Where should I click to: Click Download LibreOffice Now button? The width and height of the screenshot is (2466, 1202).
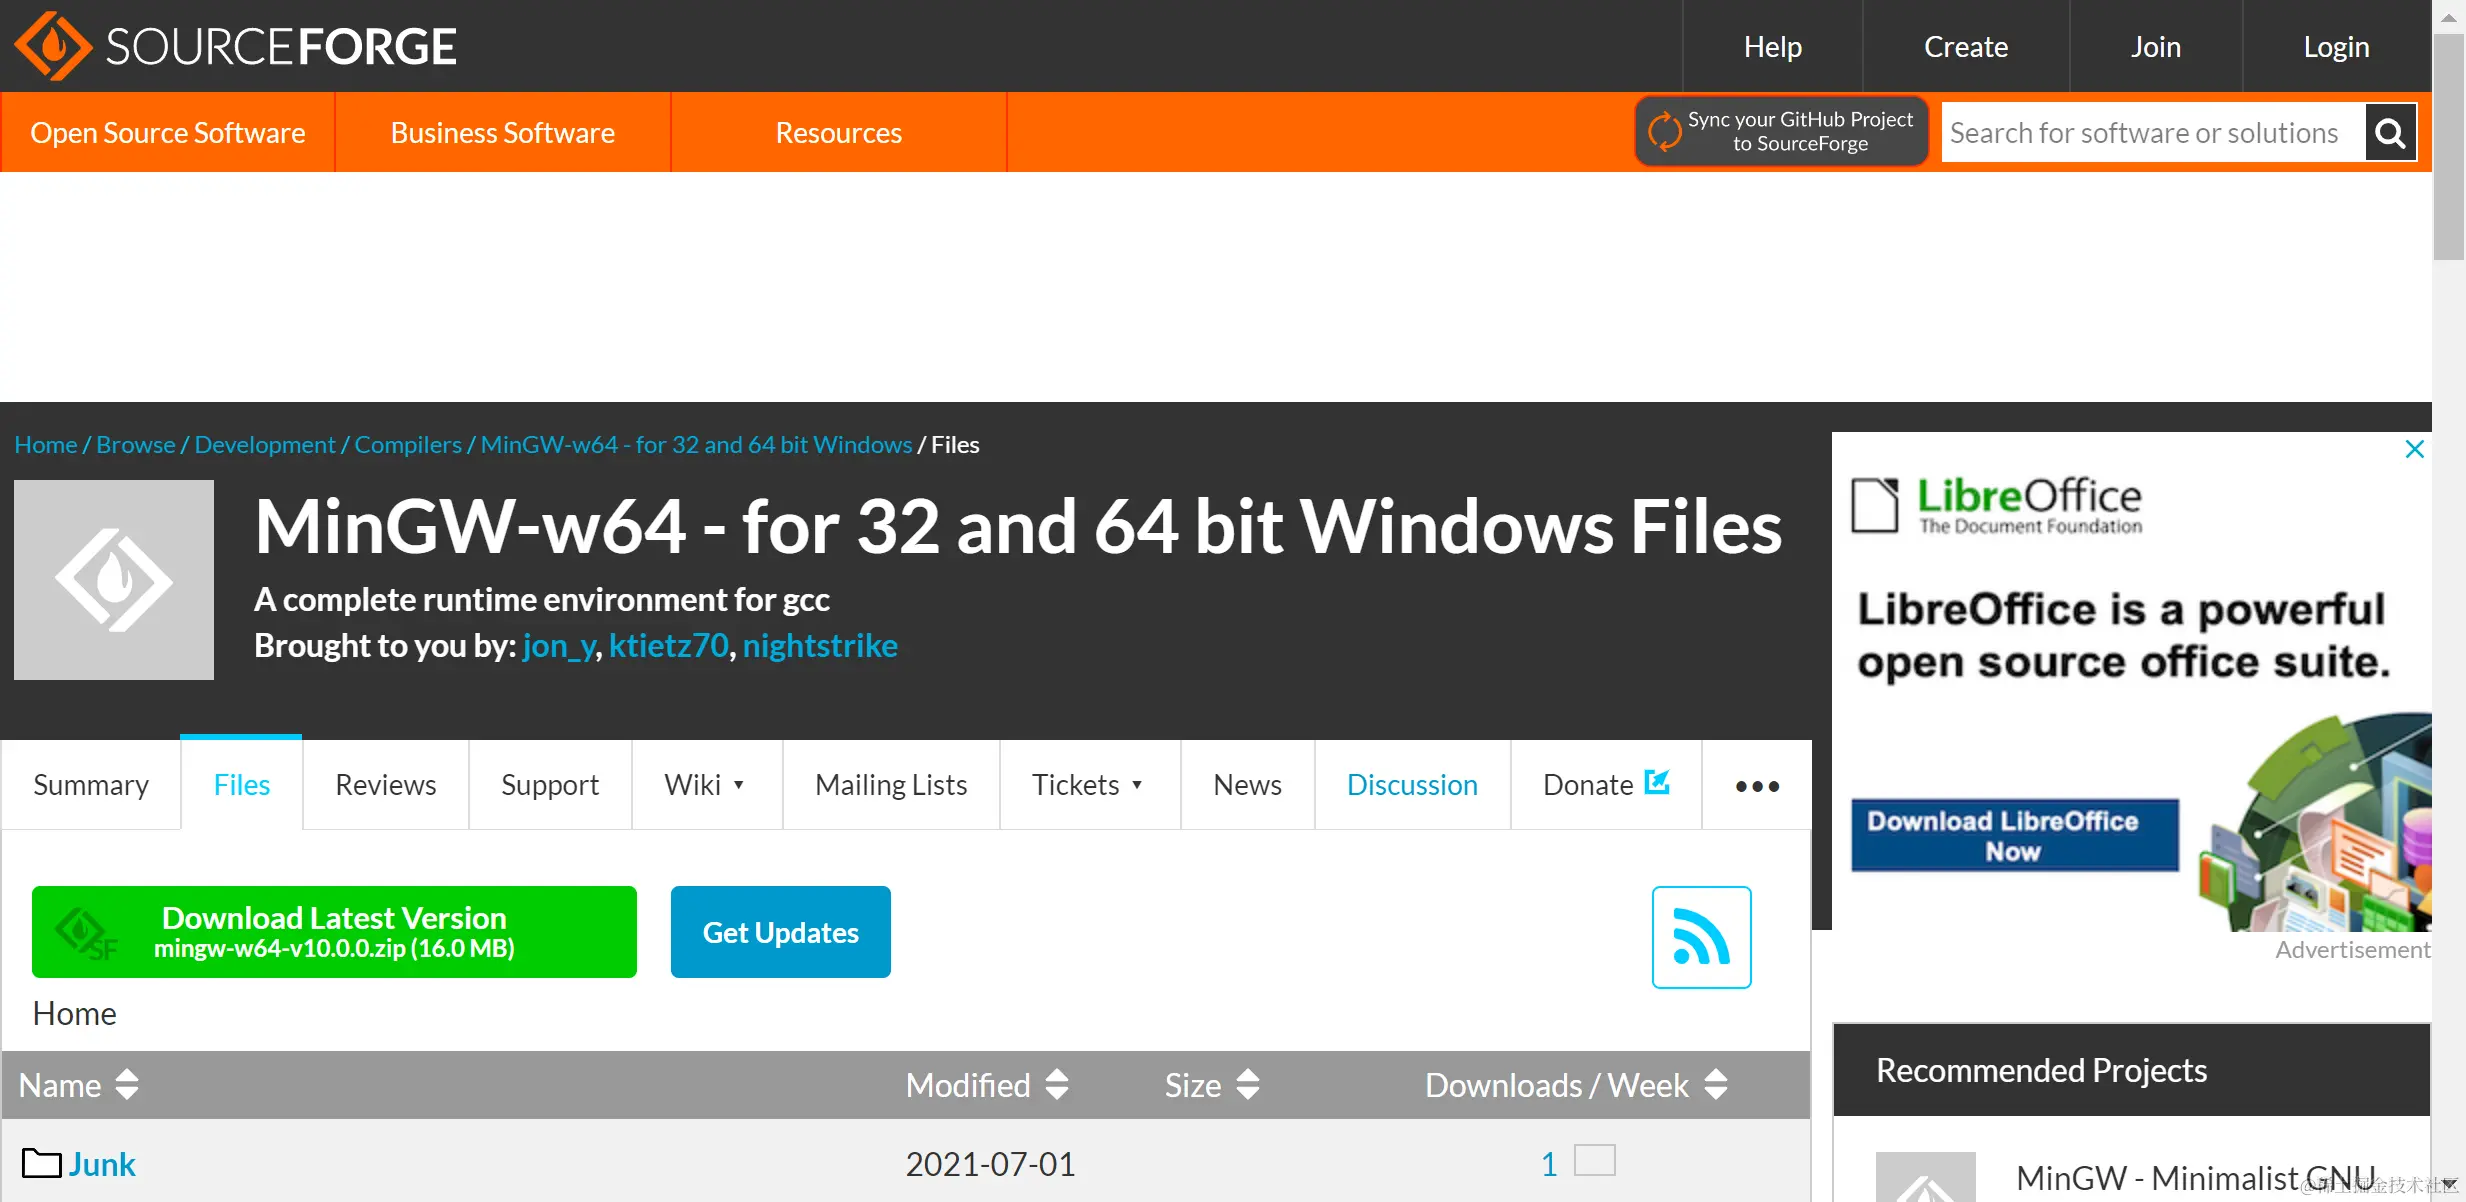coord(2014,836)
